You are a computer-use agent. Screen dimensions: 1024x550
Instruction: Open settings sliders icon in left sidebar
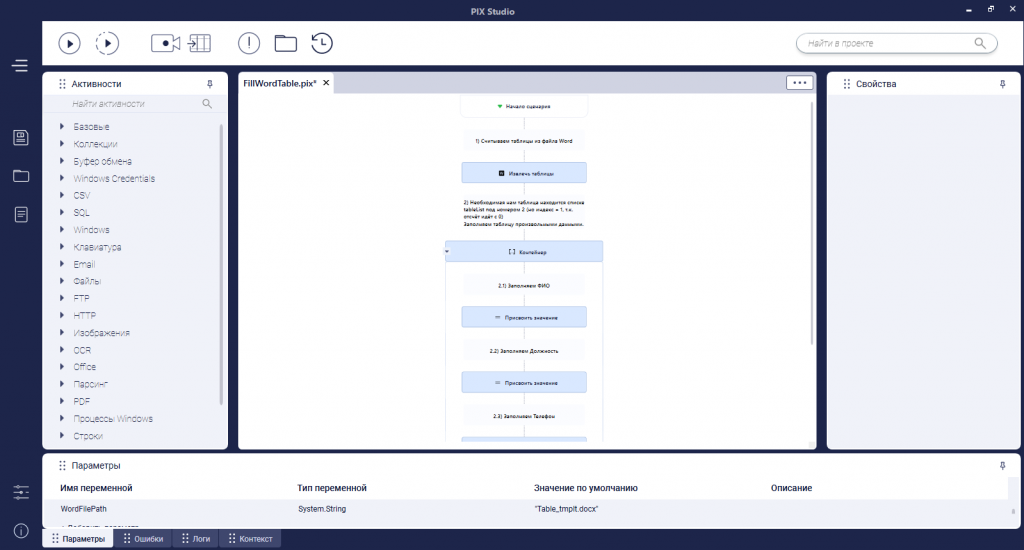20,492
